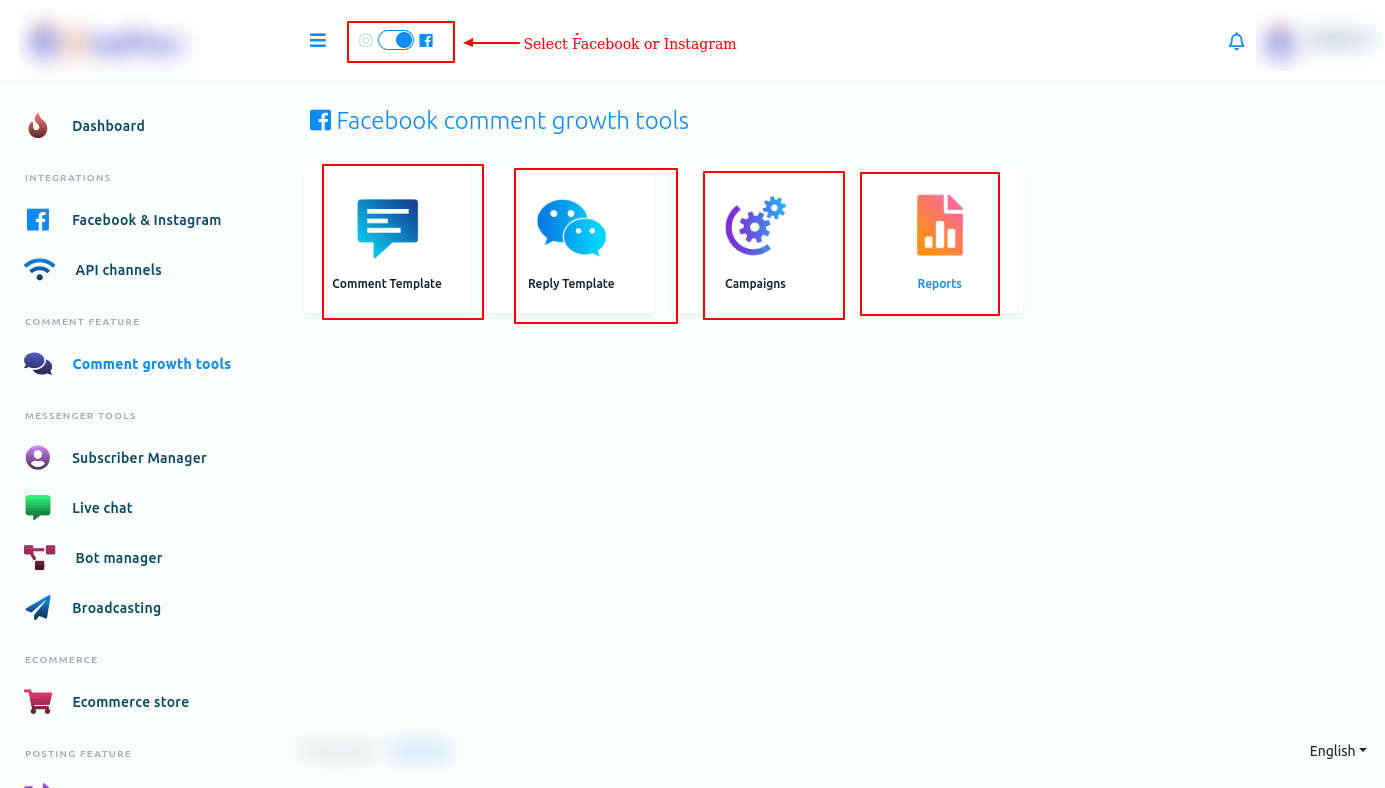Click the Dashboard flame icon
1385x788 pixels.
pos(38,126)
